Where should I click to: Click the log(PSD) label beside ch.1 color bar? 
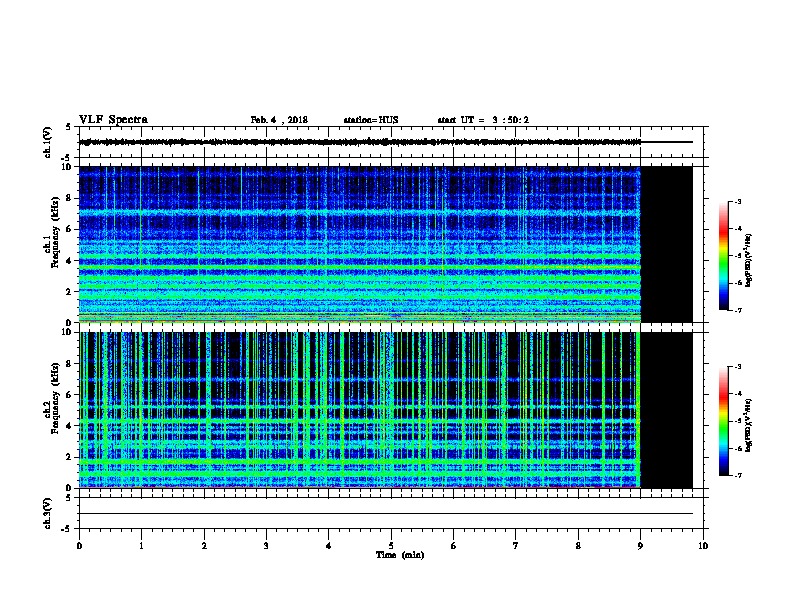pos(749,260)
